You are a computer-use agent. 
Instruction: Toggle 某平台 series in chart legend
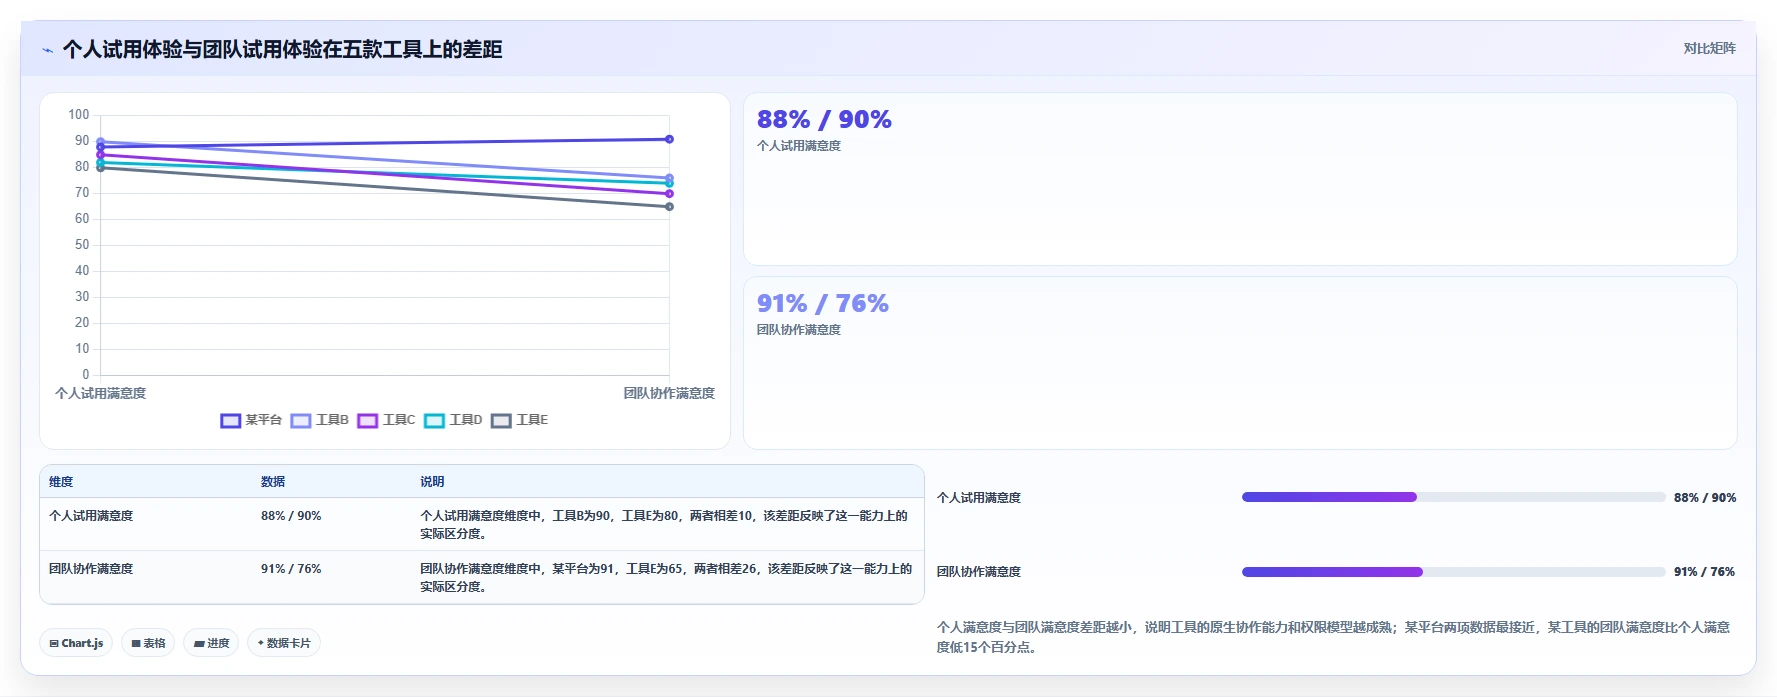click(251, 420)
